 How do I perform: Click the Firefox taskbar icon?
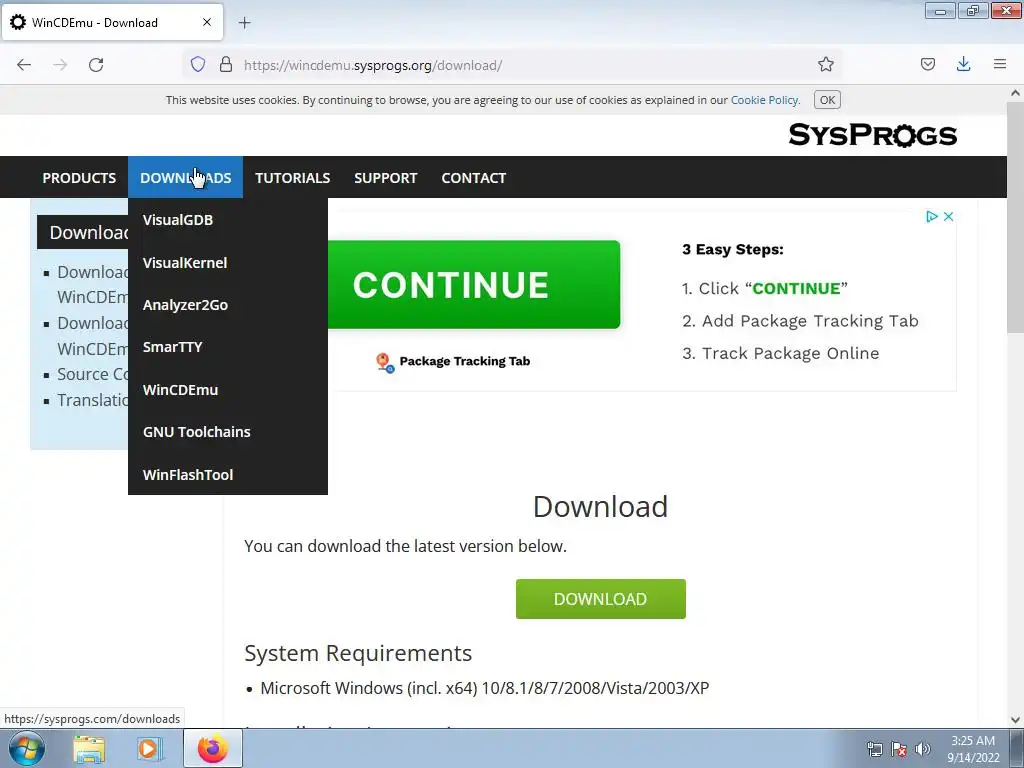pos(213,748)
